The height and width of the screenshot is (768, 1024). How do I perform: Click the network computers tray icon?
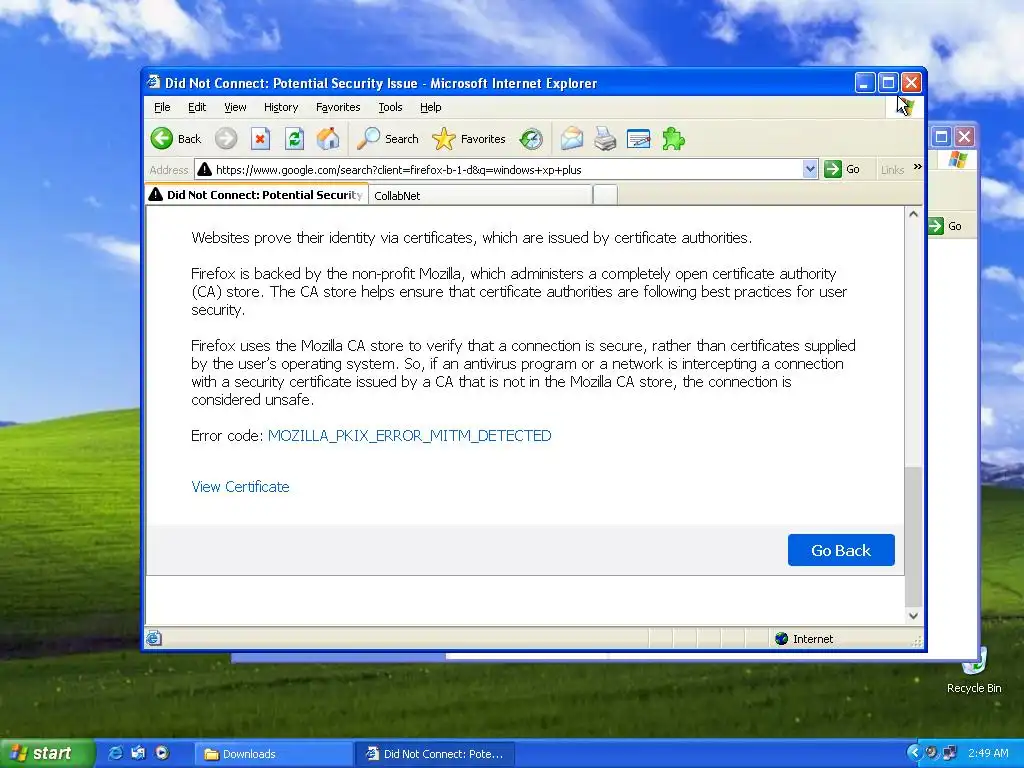949,753
